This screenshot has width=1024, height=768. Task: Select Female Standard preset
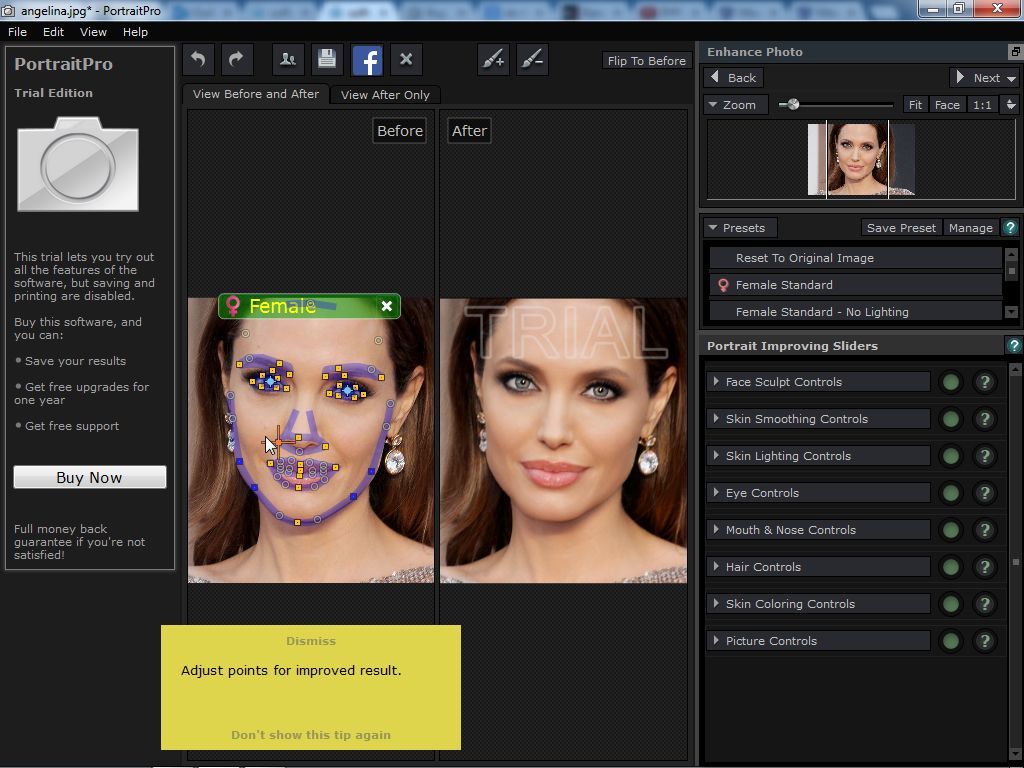pos(856,285)
